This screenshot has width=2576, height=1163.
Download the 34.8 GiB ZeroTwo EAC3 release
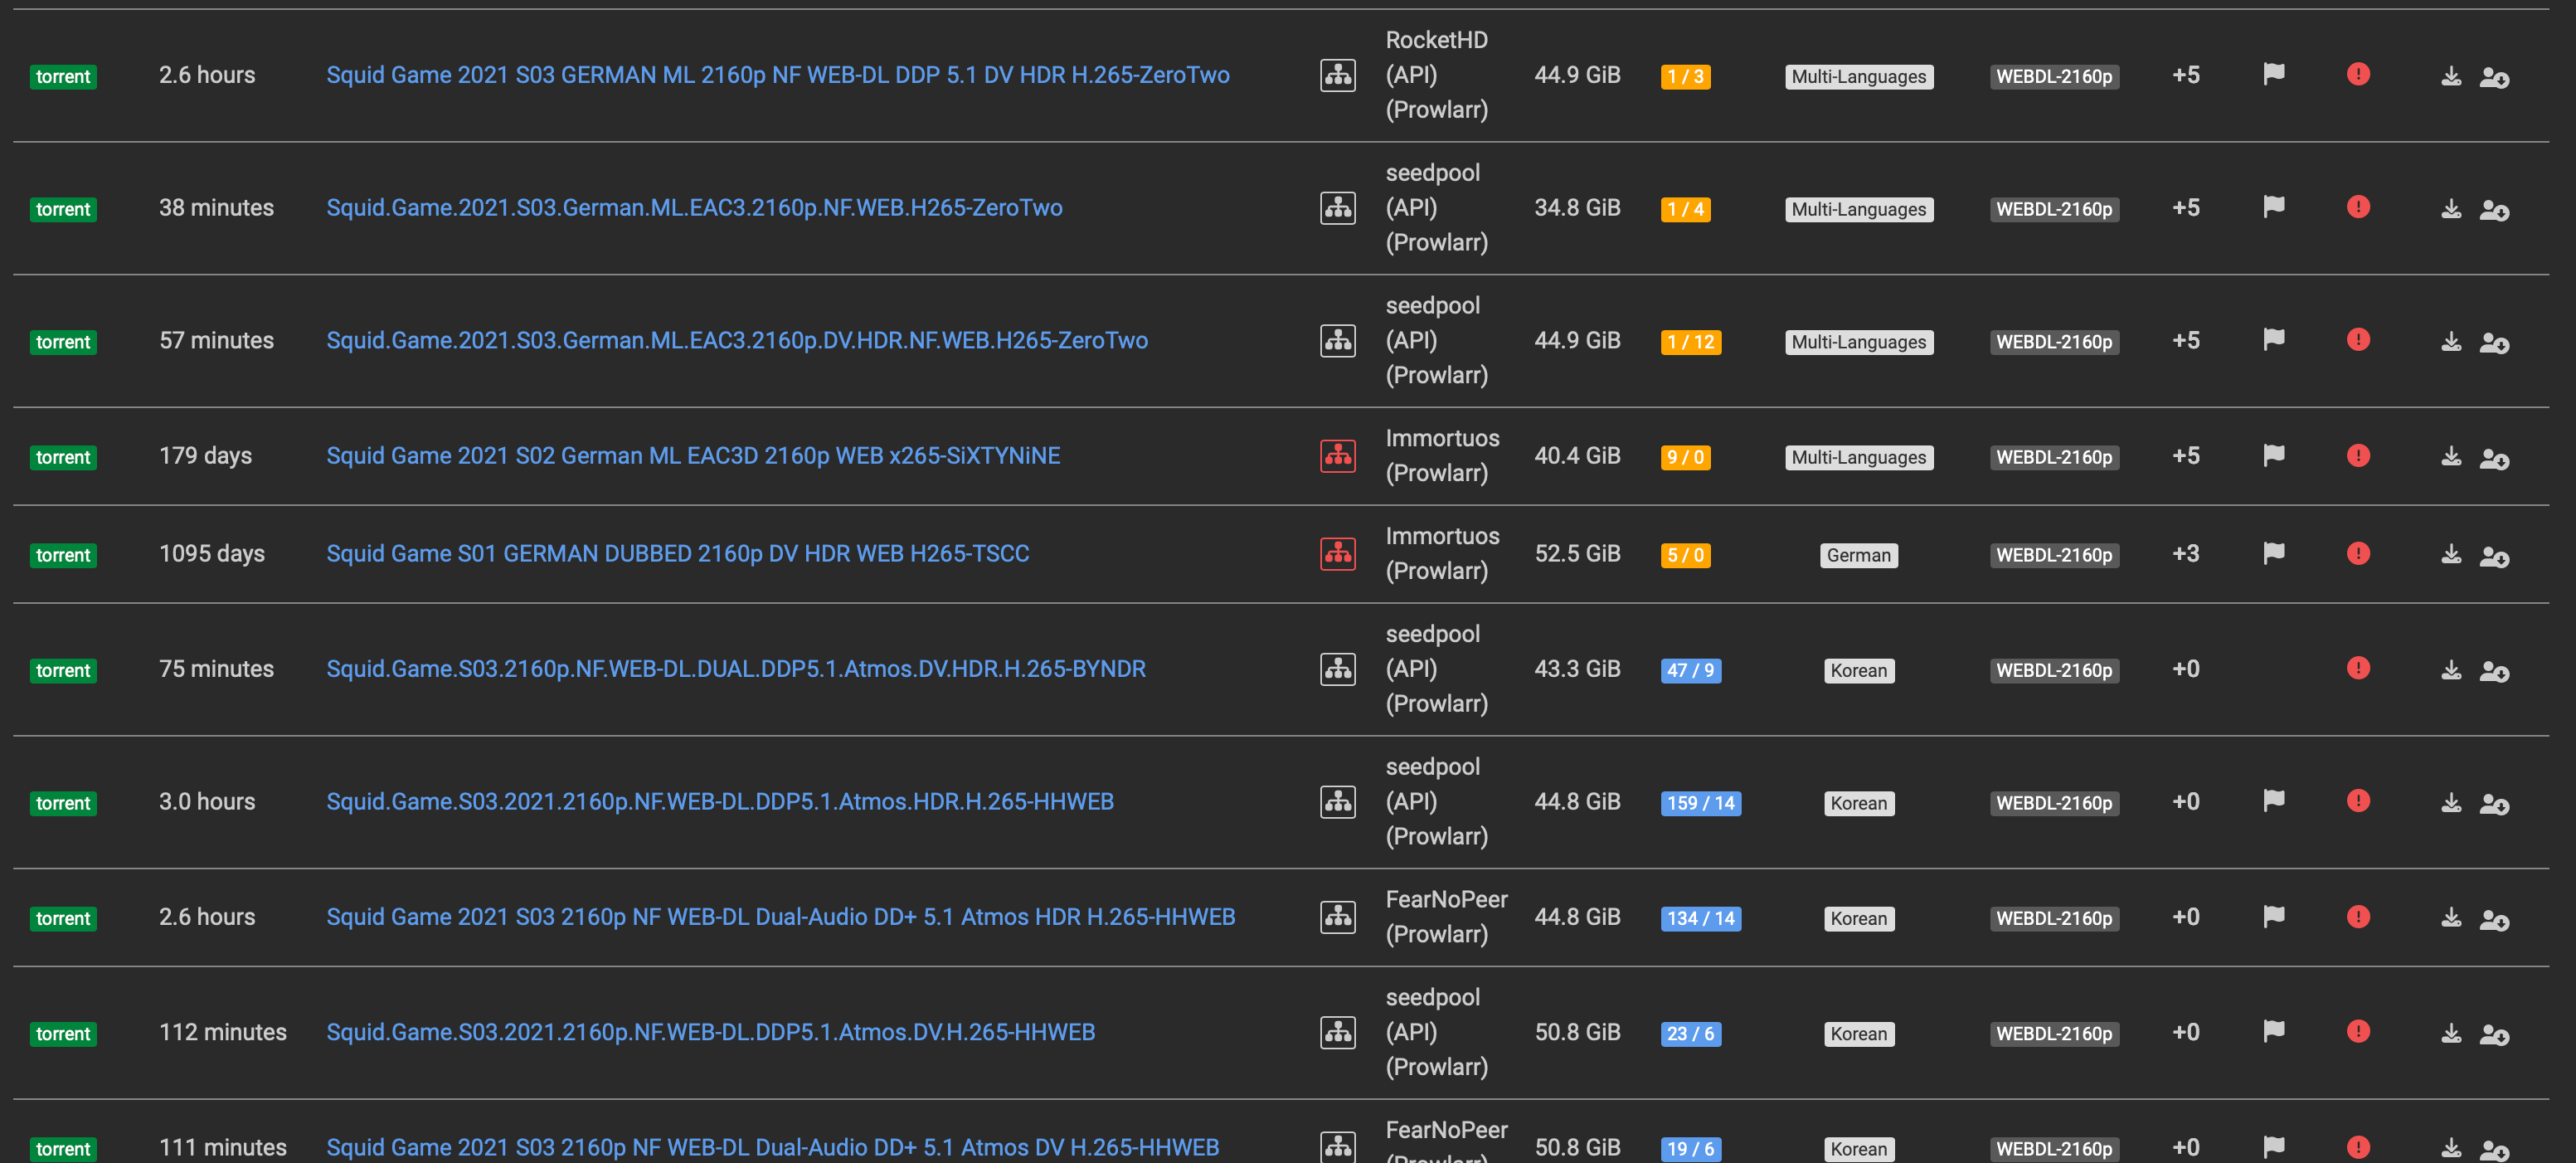click(2450, 209)
